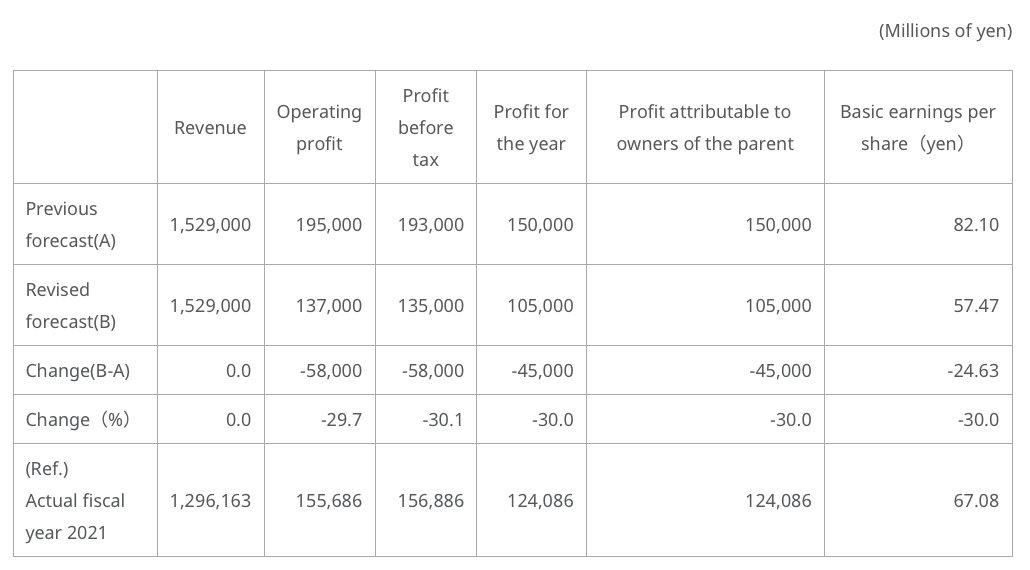Select the Actual fiscal year 2021 label

click(75, 500)
